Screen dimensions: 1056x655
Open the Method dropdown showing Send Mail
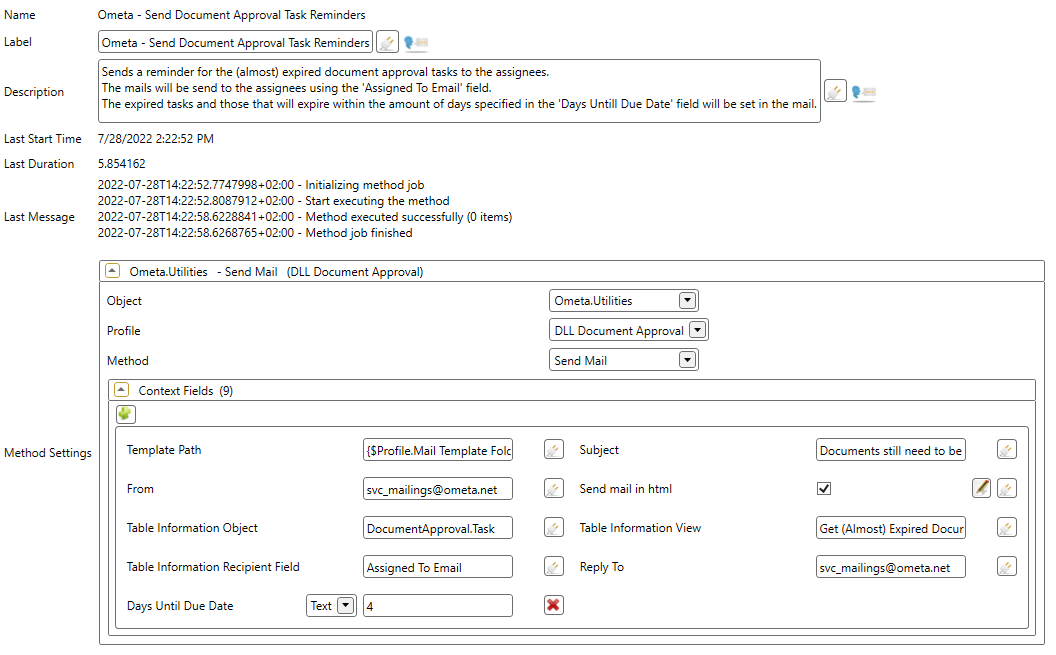[x=688, y=360]
